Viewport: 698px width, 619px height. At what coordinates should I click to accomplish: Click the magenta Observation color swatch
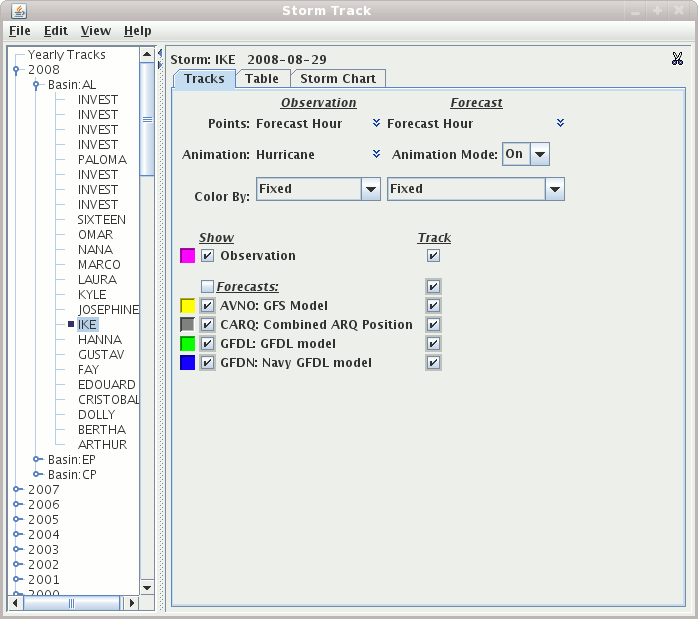point(187,256)
